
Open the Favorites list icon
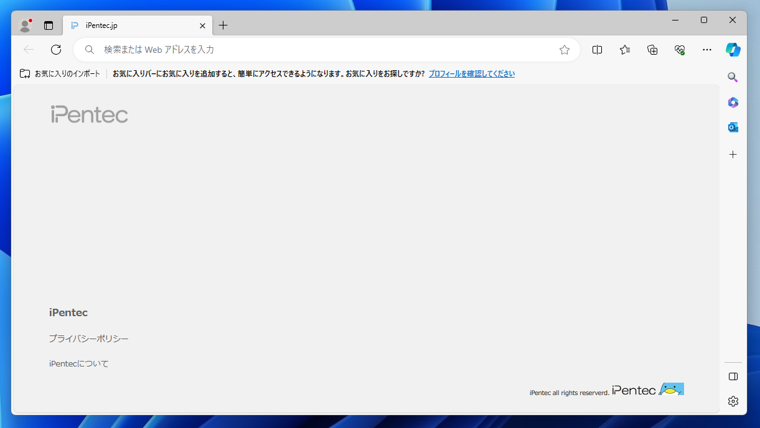[625, 49]
